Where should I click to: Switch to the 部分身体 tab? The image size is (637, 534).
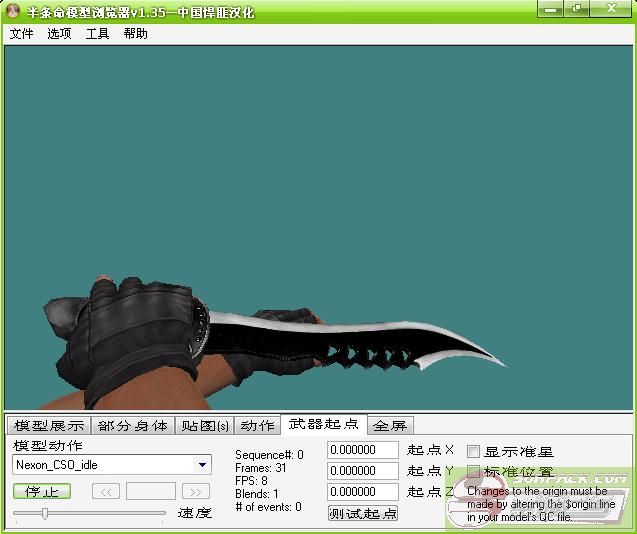click(132, 425)
